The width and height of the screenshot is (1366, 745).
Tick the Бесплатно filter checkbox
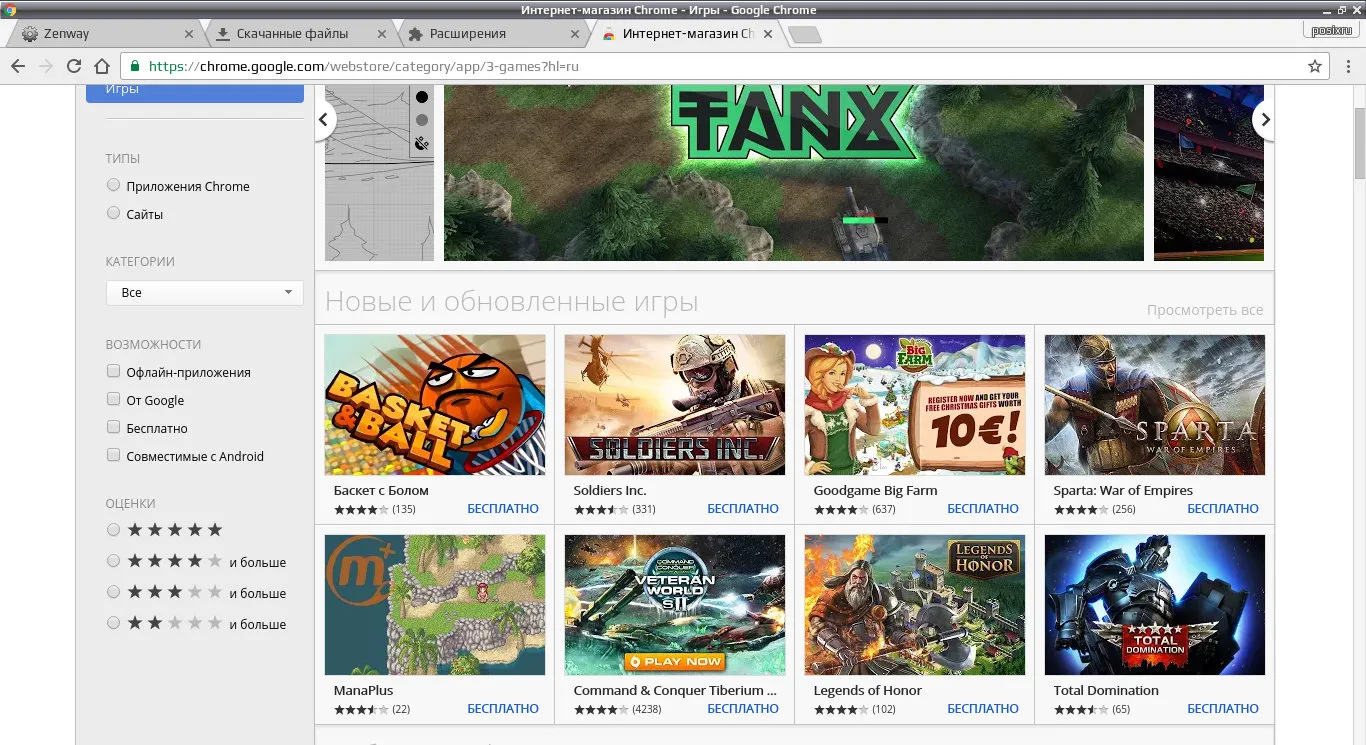[x=113, y=427]
